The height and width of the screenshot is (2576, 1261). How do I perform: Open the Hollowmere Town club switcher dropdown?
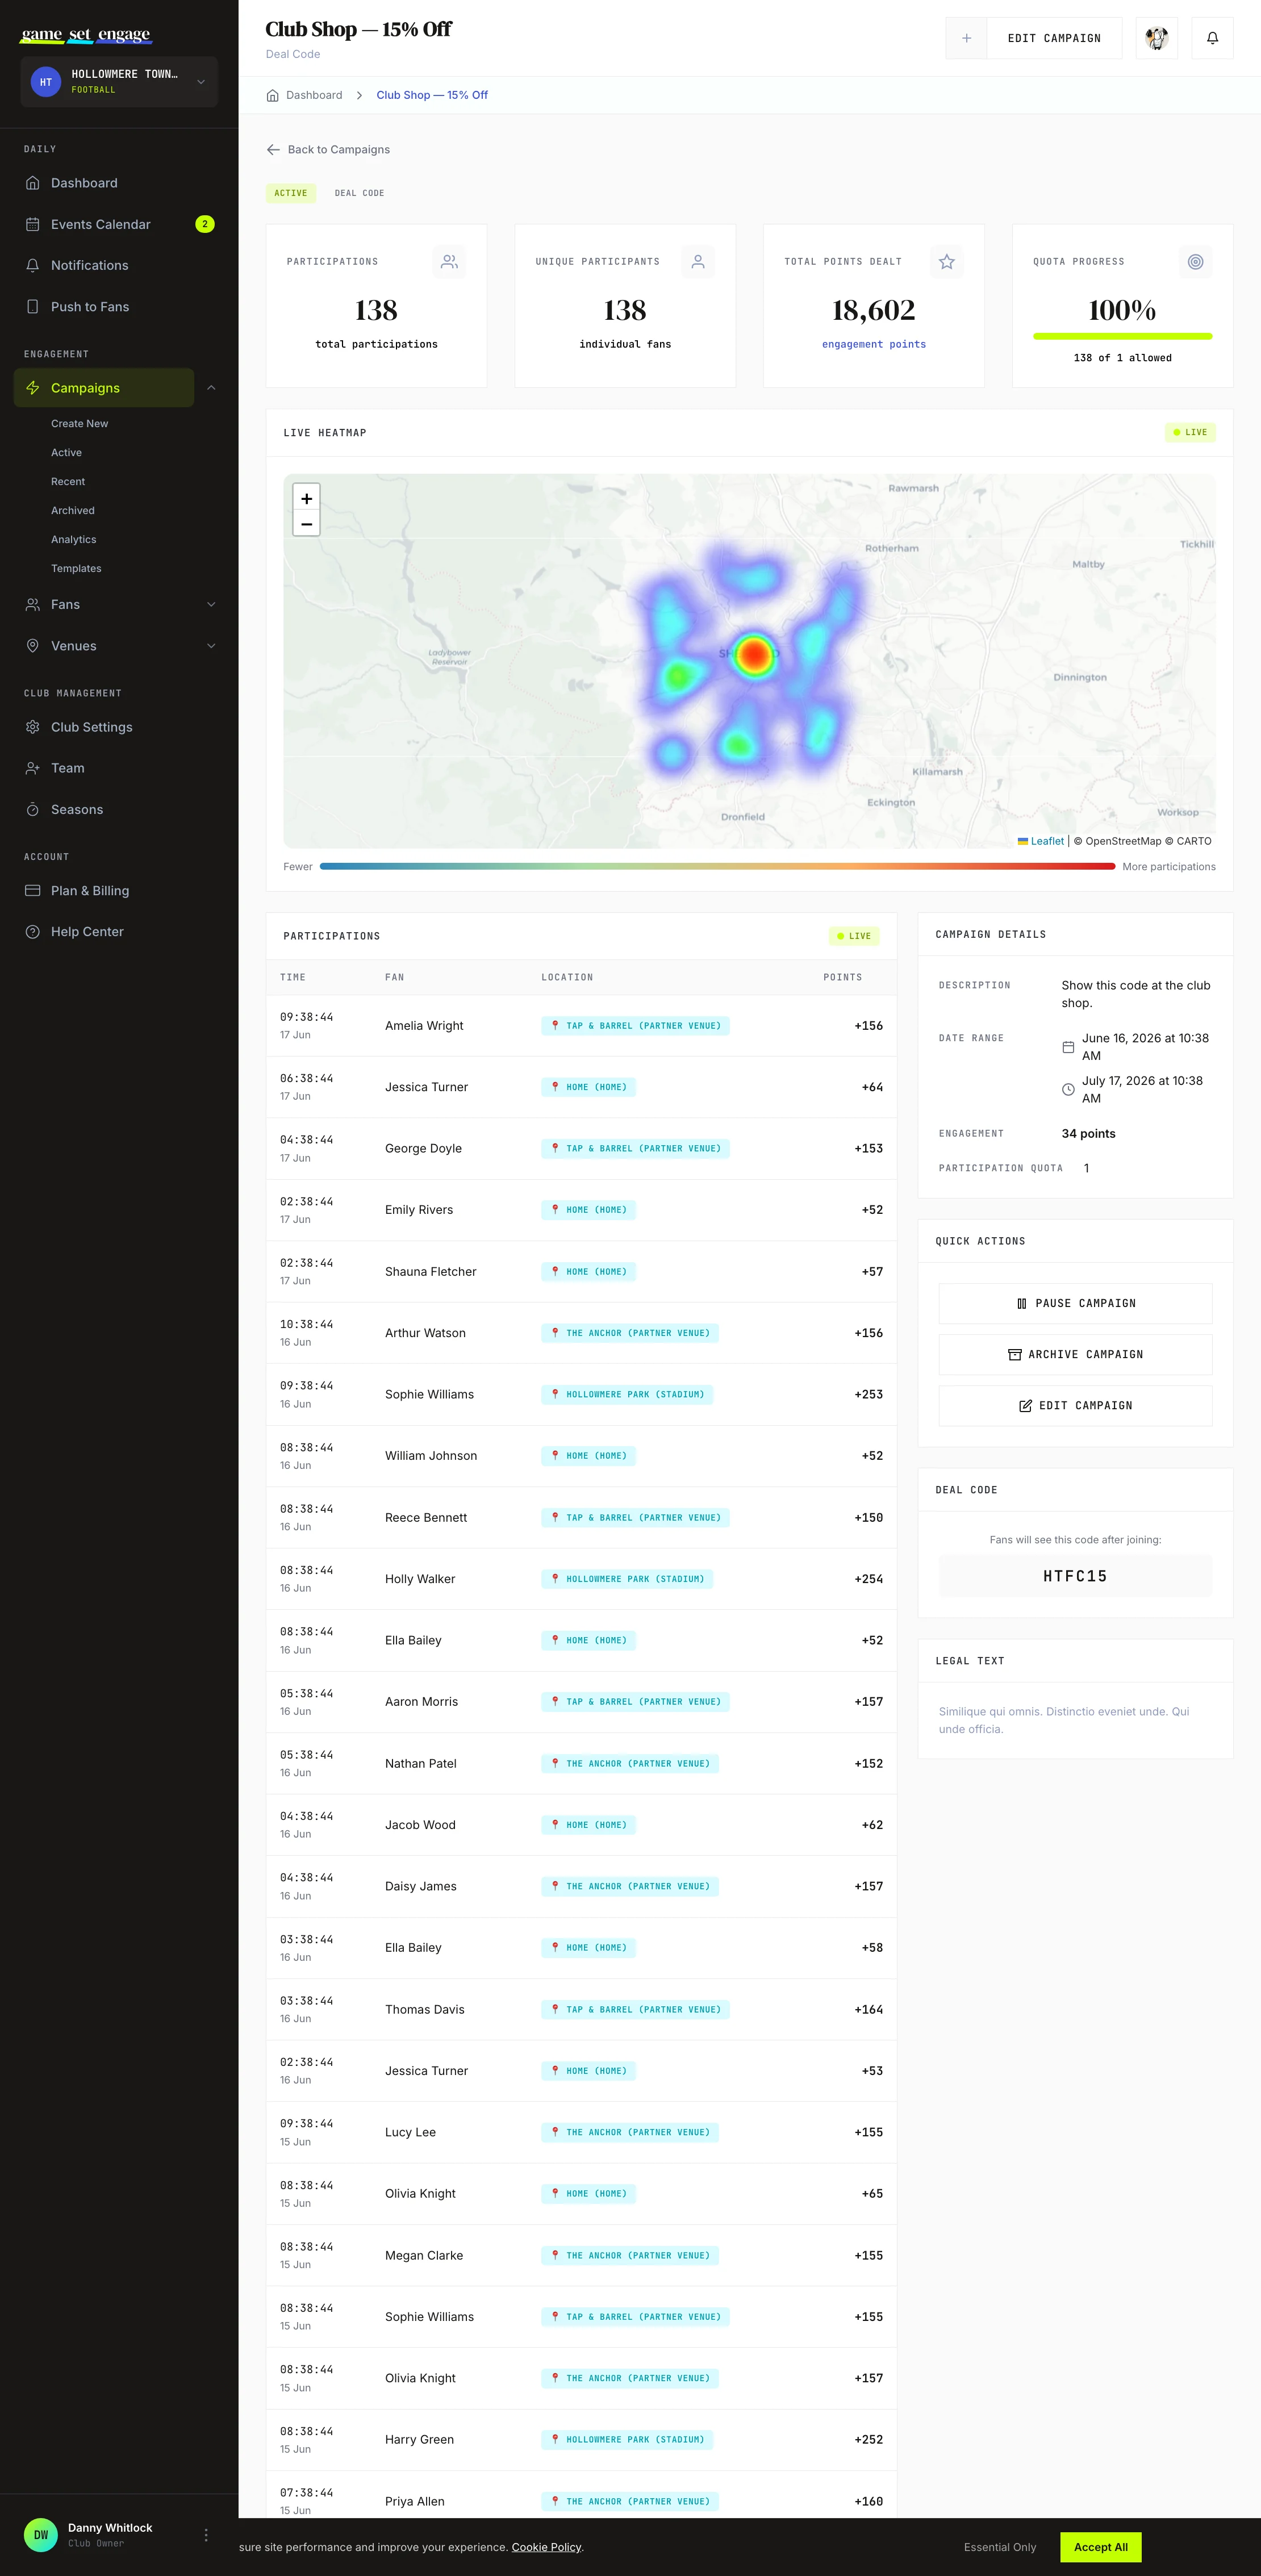[119, 82]
